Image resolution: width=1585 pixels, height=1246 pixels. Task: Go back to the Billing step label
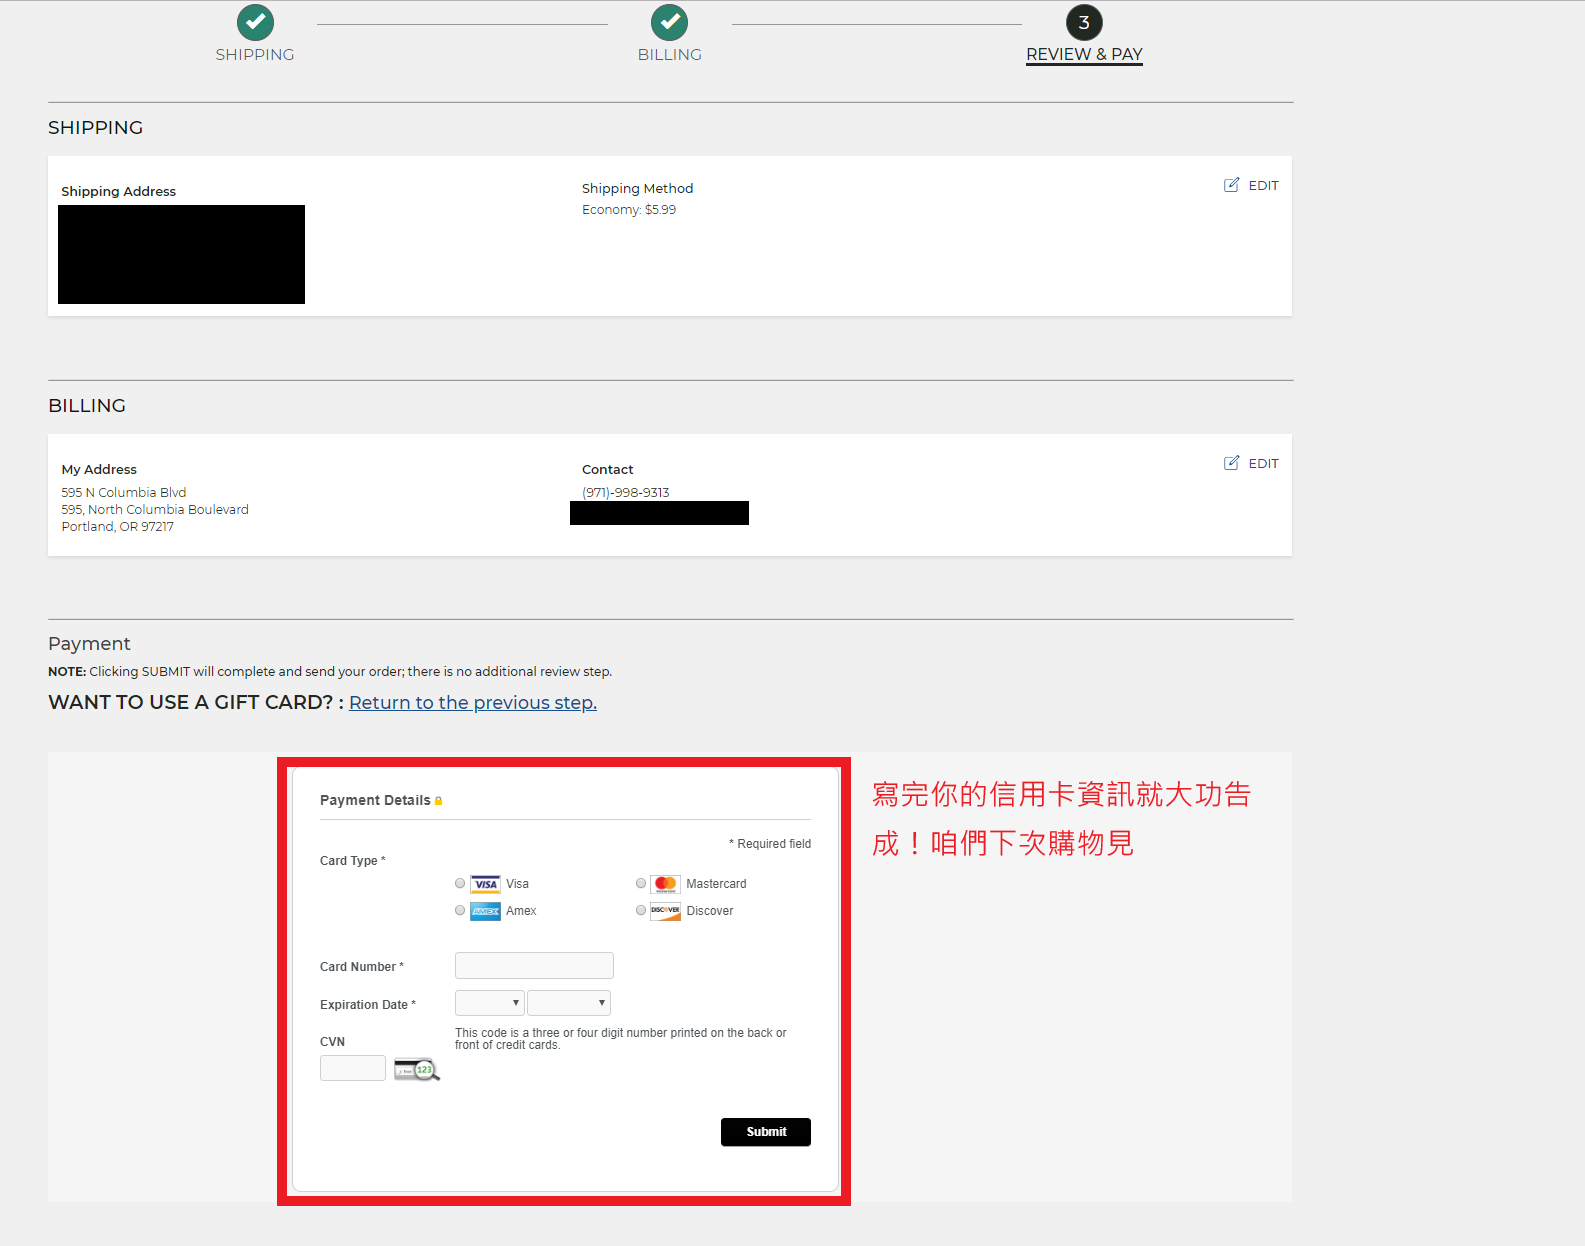click(x=669, y=54)
